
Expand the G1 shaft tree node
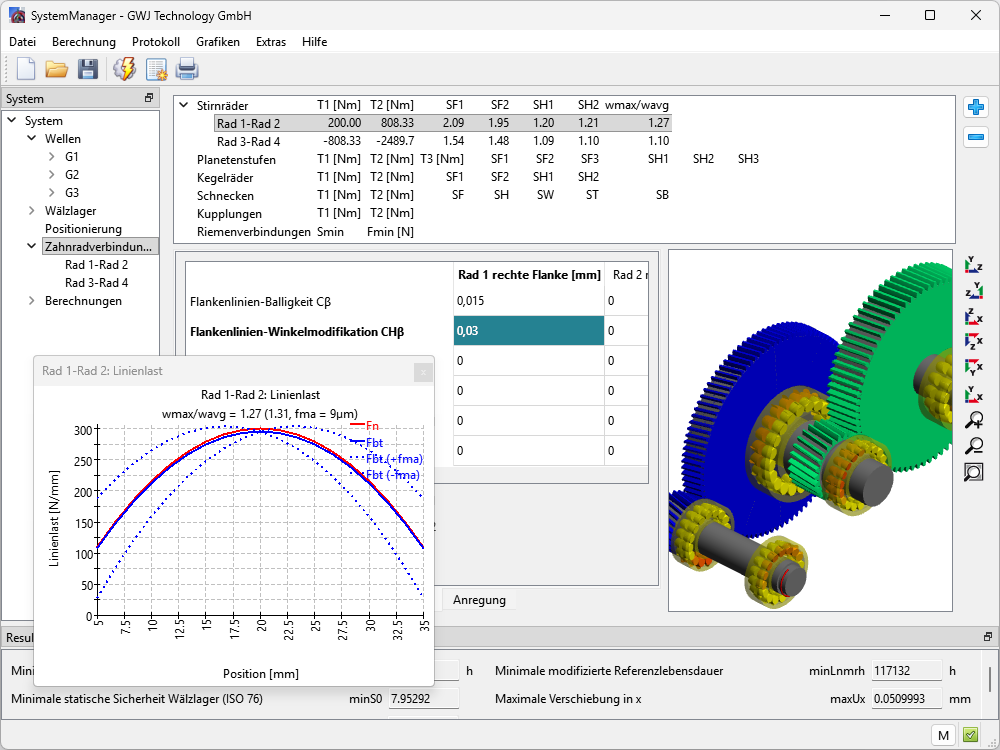(52, 157)
